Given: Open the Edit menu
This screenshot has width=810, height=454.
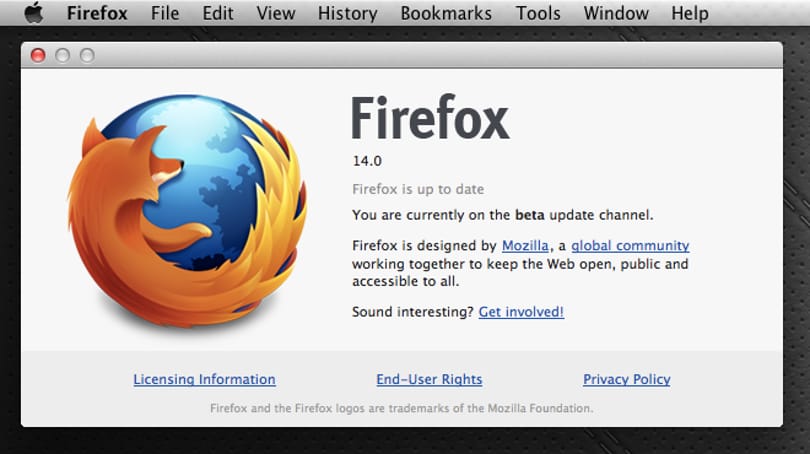Looking at the screenshot, I should coord(217,13).
